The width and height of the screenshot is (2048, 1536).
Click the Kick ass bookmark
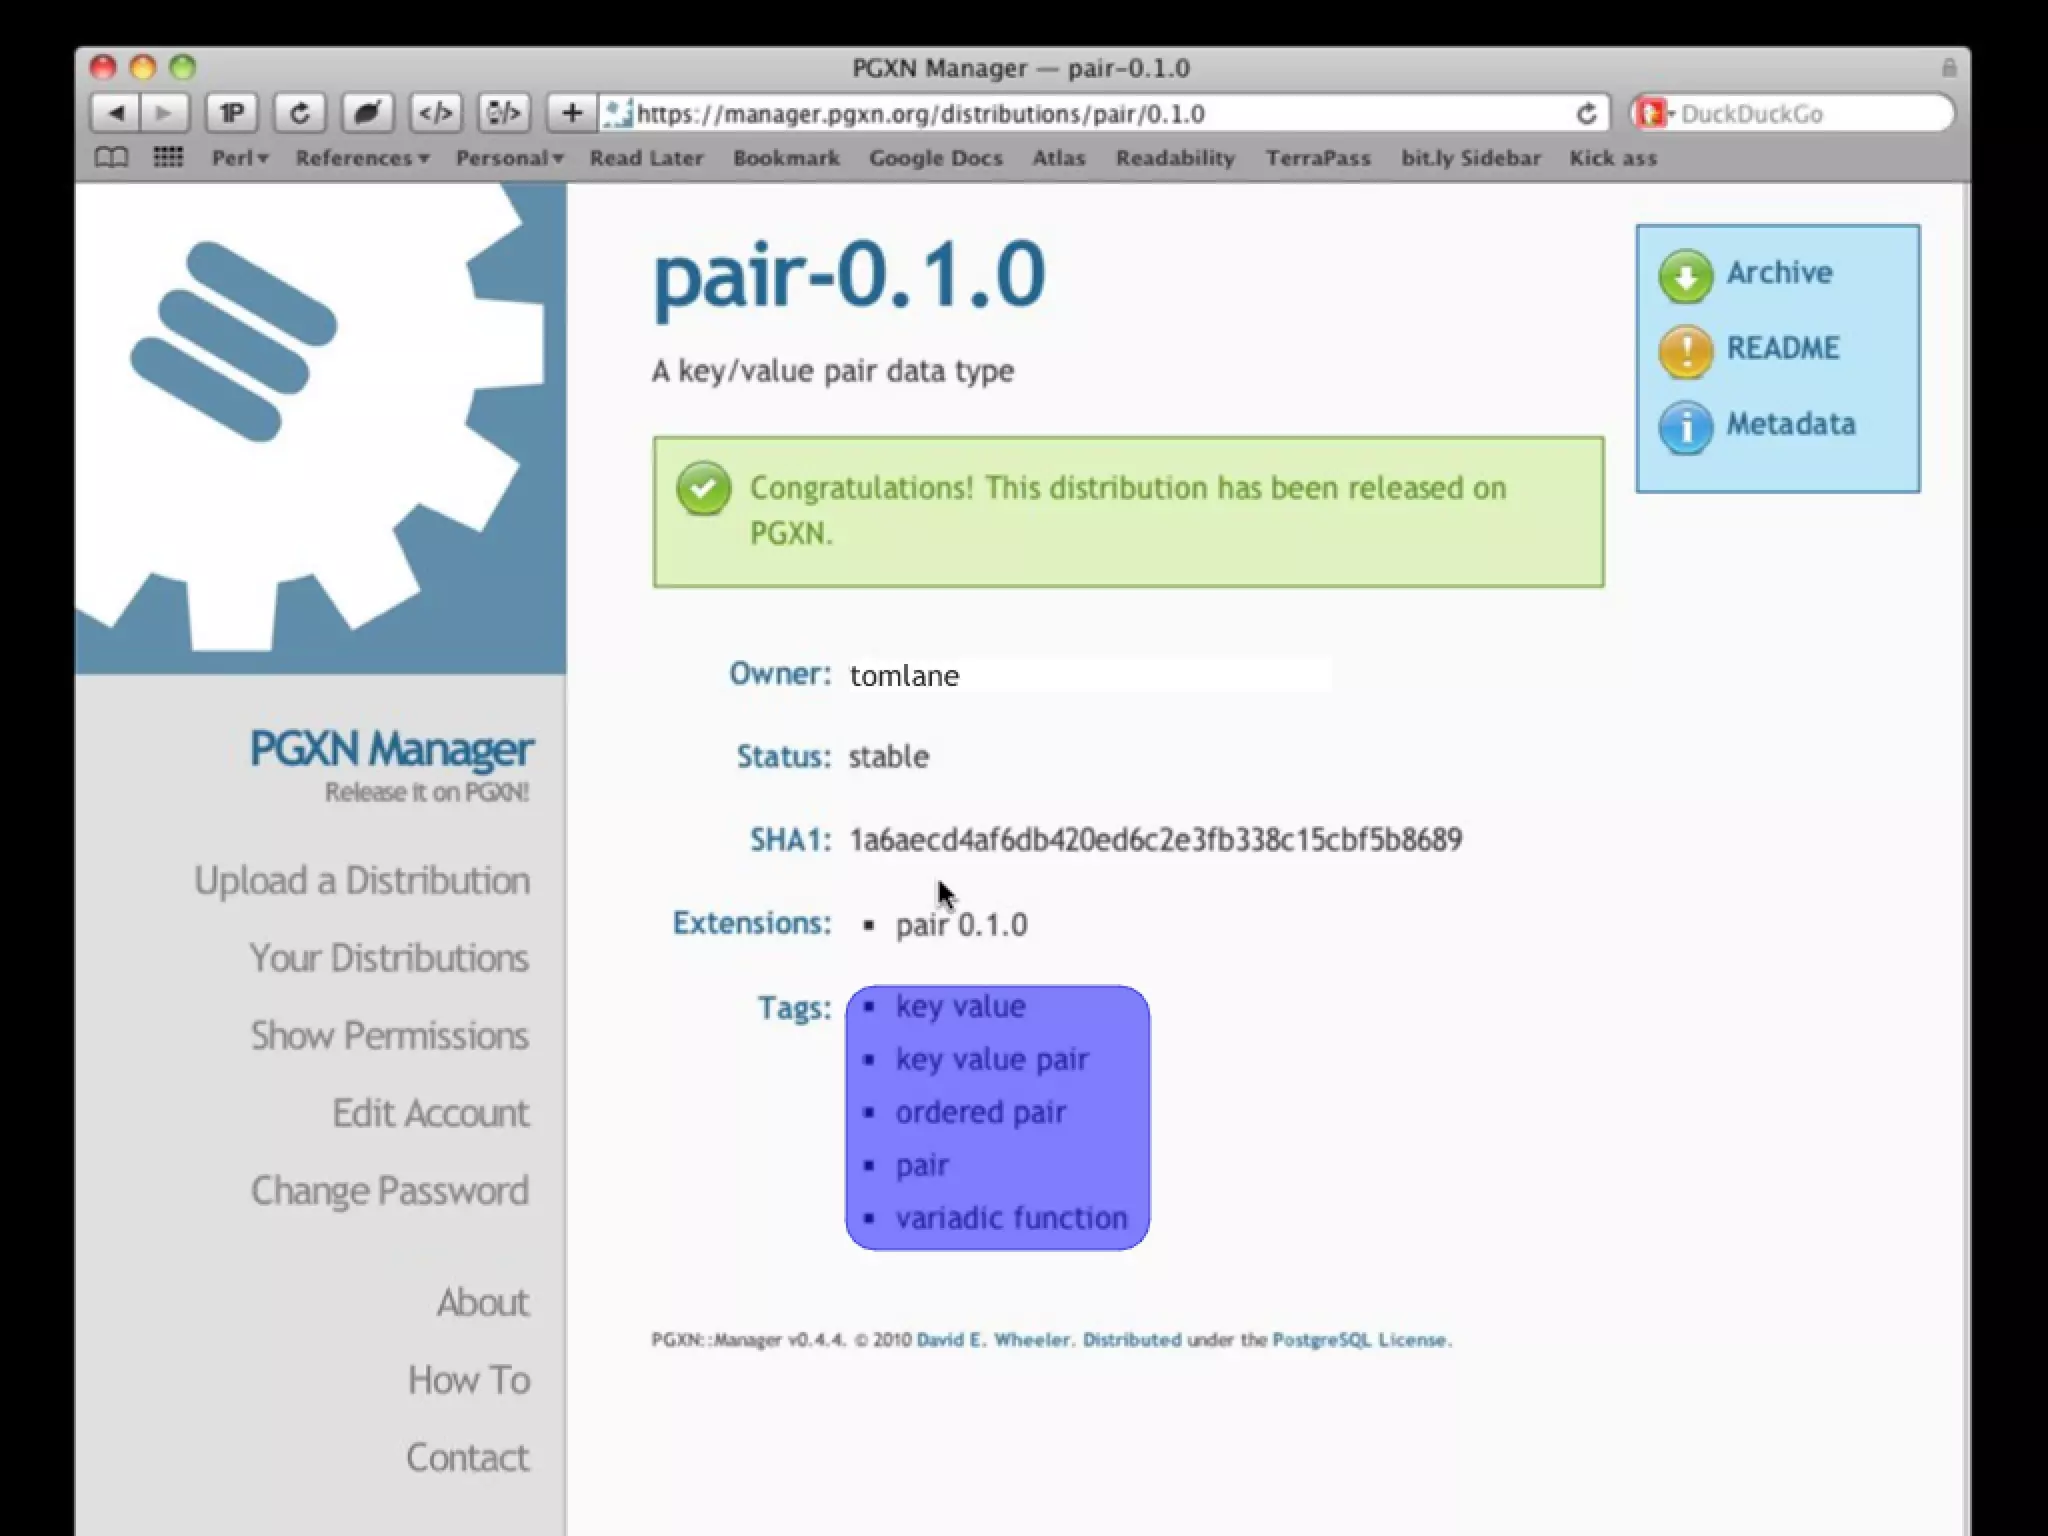click(1613, 158)
